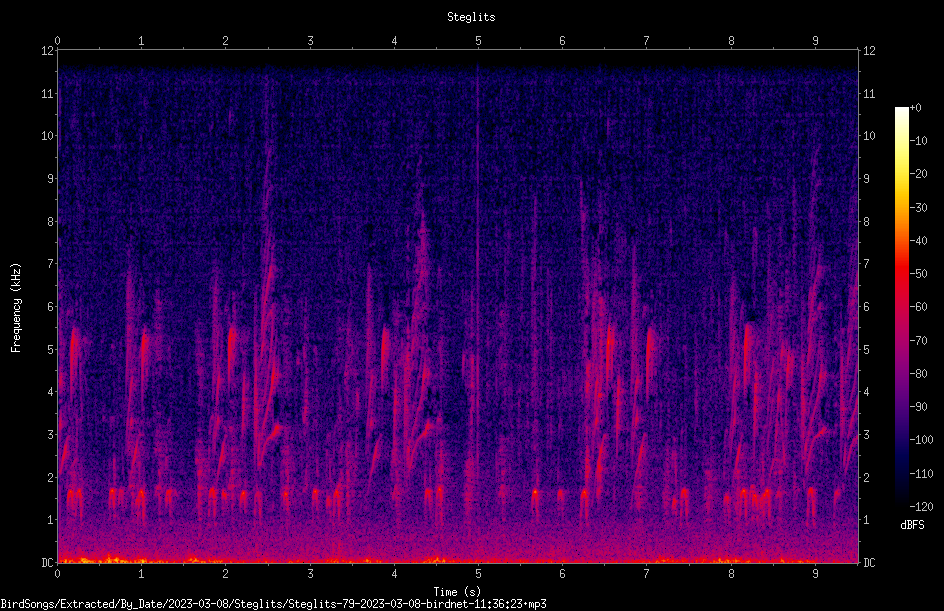944x611 pixels.
Task: Click the 6 kHz label on right axis
Action: [866, 306]
